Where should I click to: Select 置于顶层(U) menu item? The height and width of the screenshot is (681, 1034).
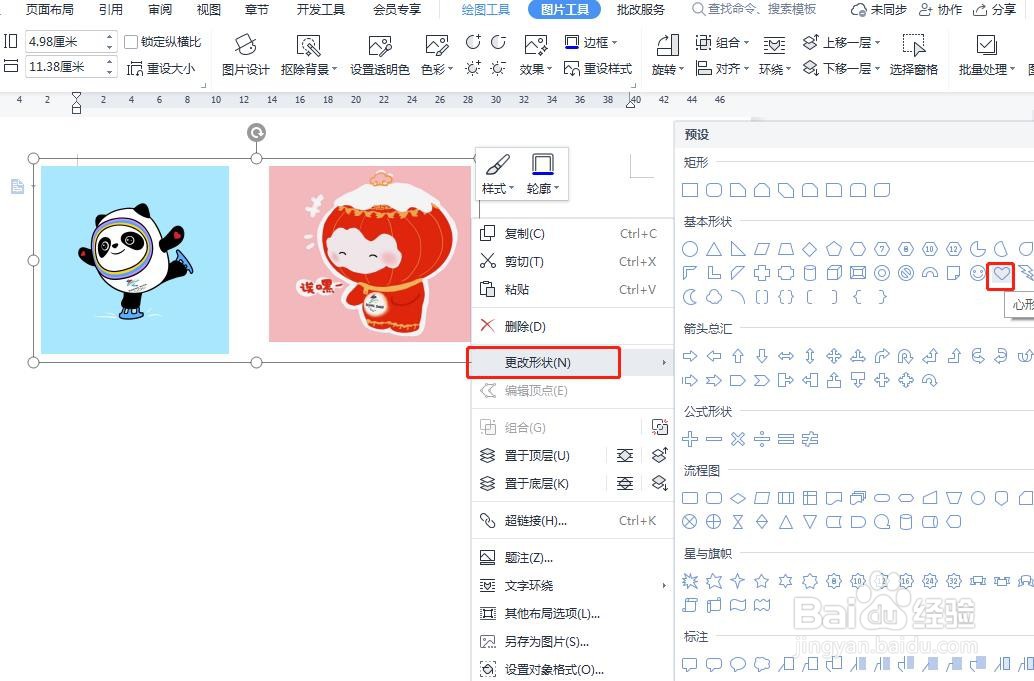537,456
